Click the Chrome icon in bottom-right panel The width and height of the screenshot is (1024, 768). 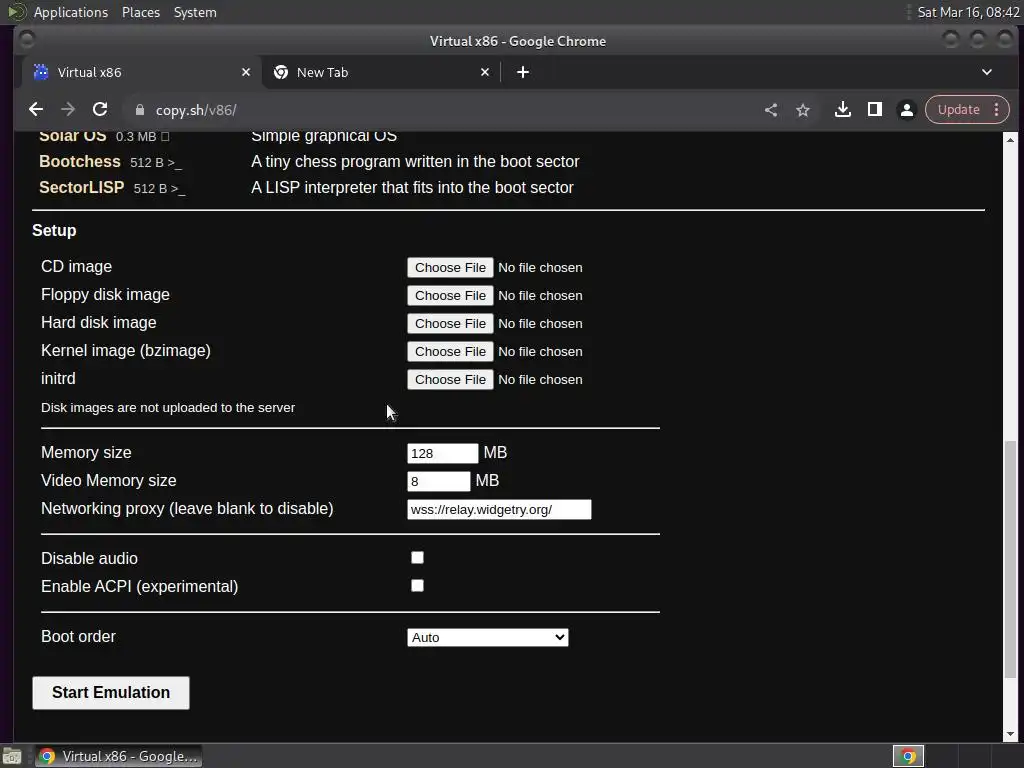[x=908, y=756]
